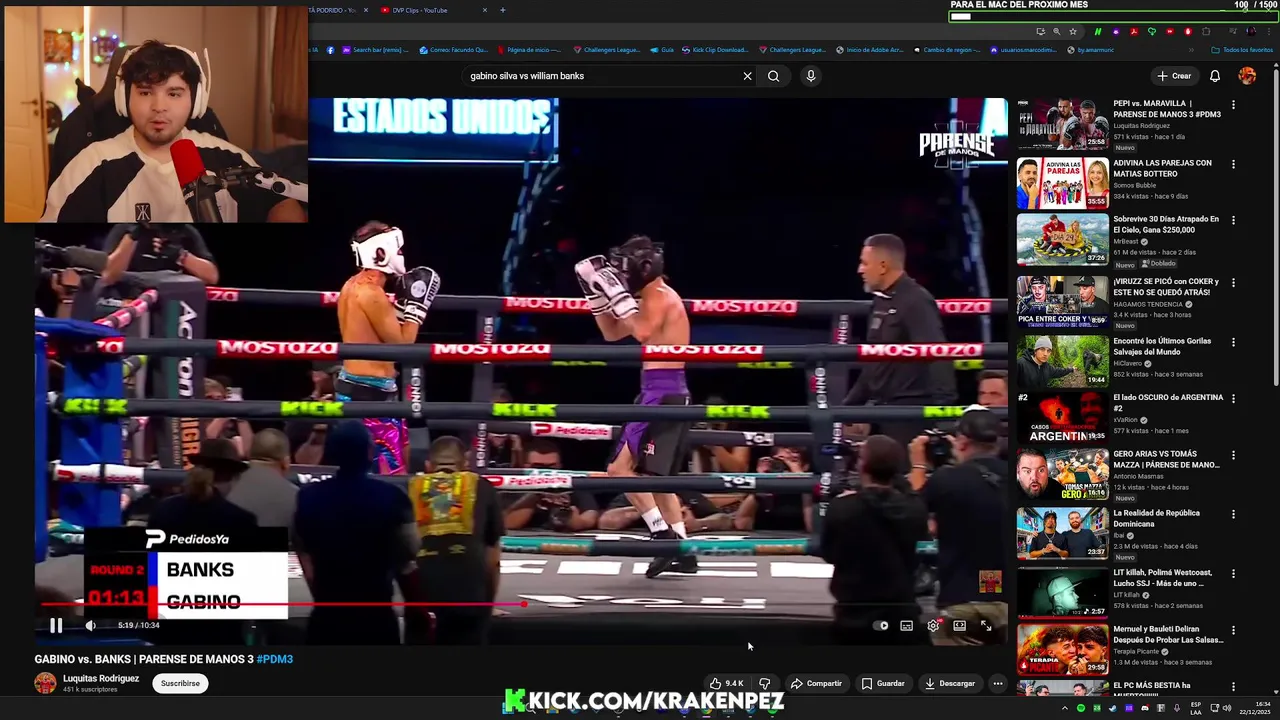Open the notifications bell

pos(1215,76)
